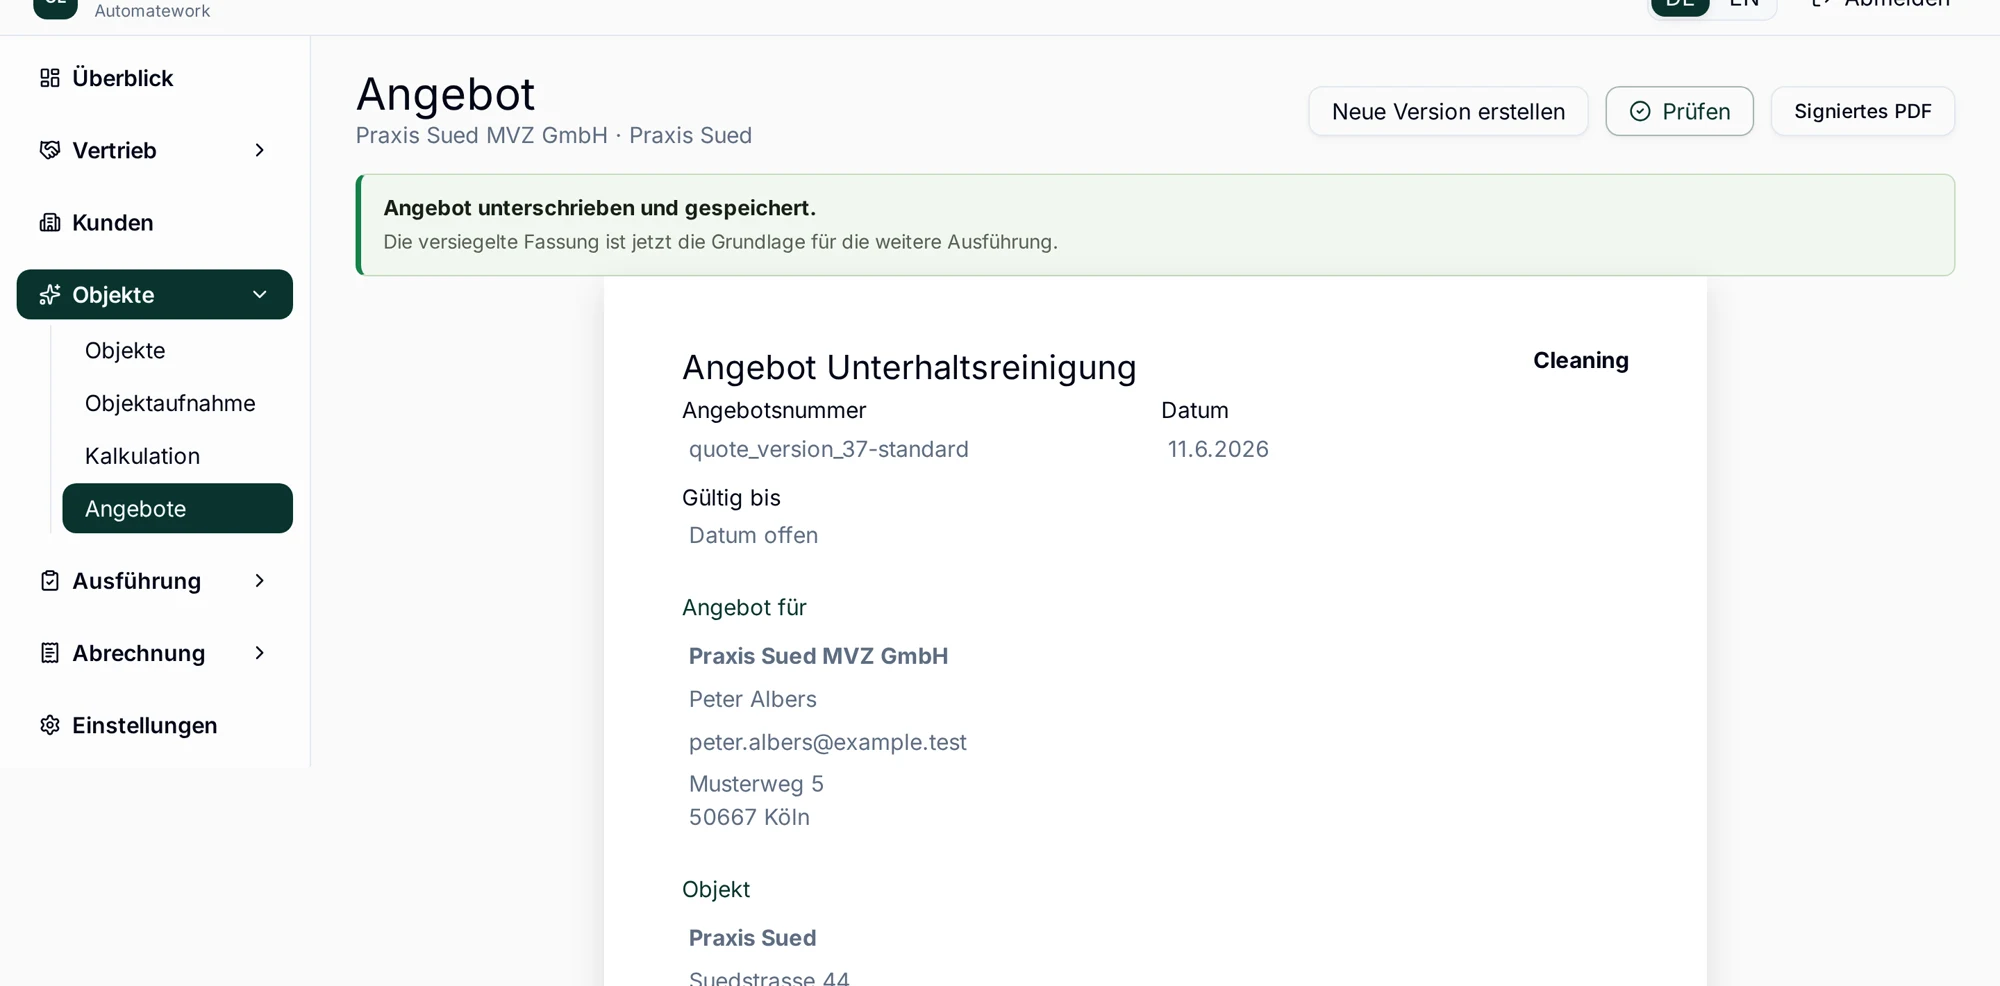This screenshot has width=2000, height=986.
Task: Click the Prüfen button
Action: [x=1679, y=111]
